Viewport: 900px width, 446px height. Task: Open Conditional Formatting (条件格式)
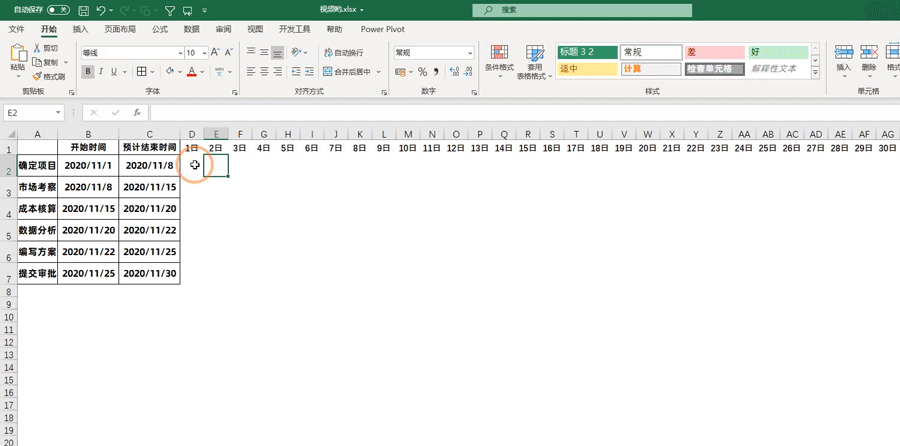click(499, 62)
